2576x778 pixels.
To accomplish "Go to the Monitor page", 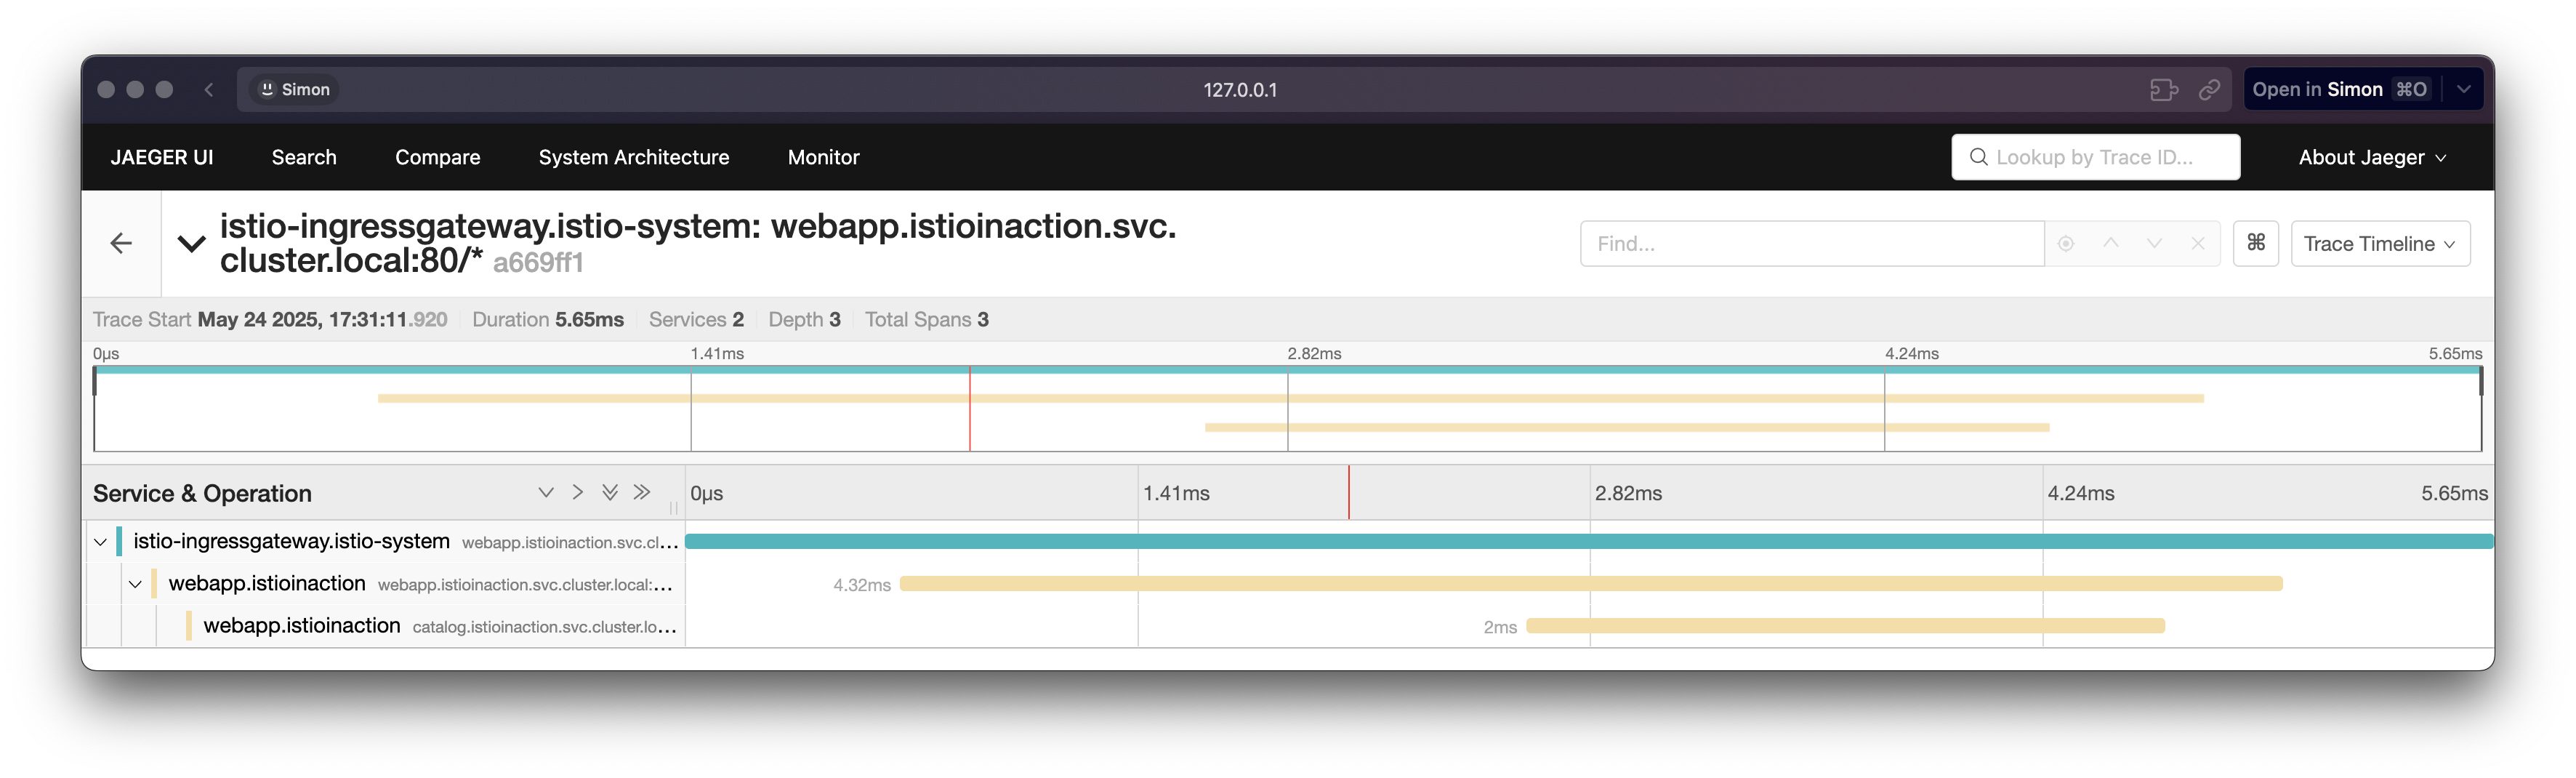I will [x=823, y=157].
